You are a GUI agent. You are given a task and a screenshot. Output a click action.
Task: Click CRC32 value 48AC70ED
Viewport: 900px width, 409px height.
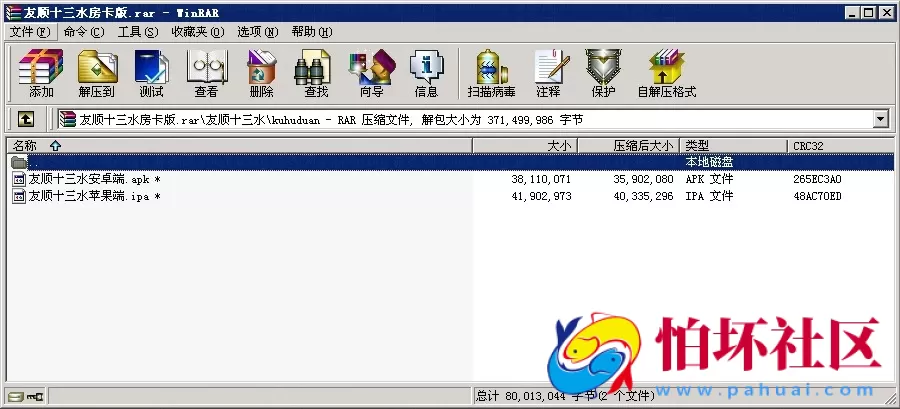pyautogui.click(x=817, y=196)
